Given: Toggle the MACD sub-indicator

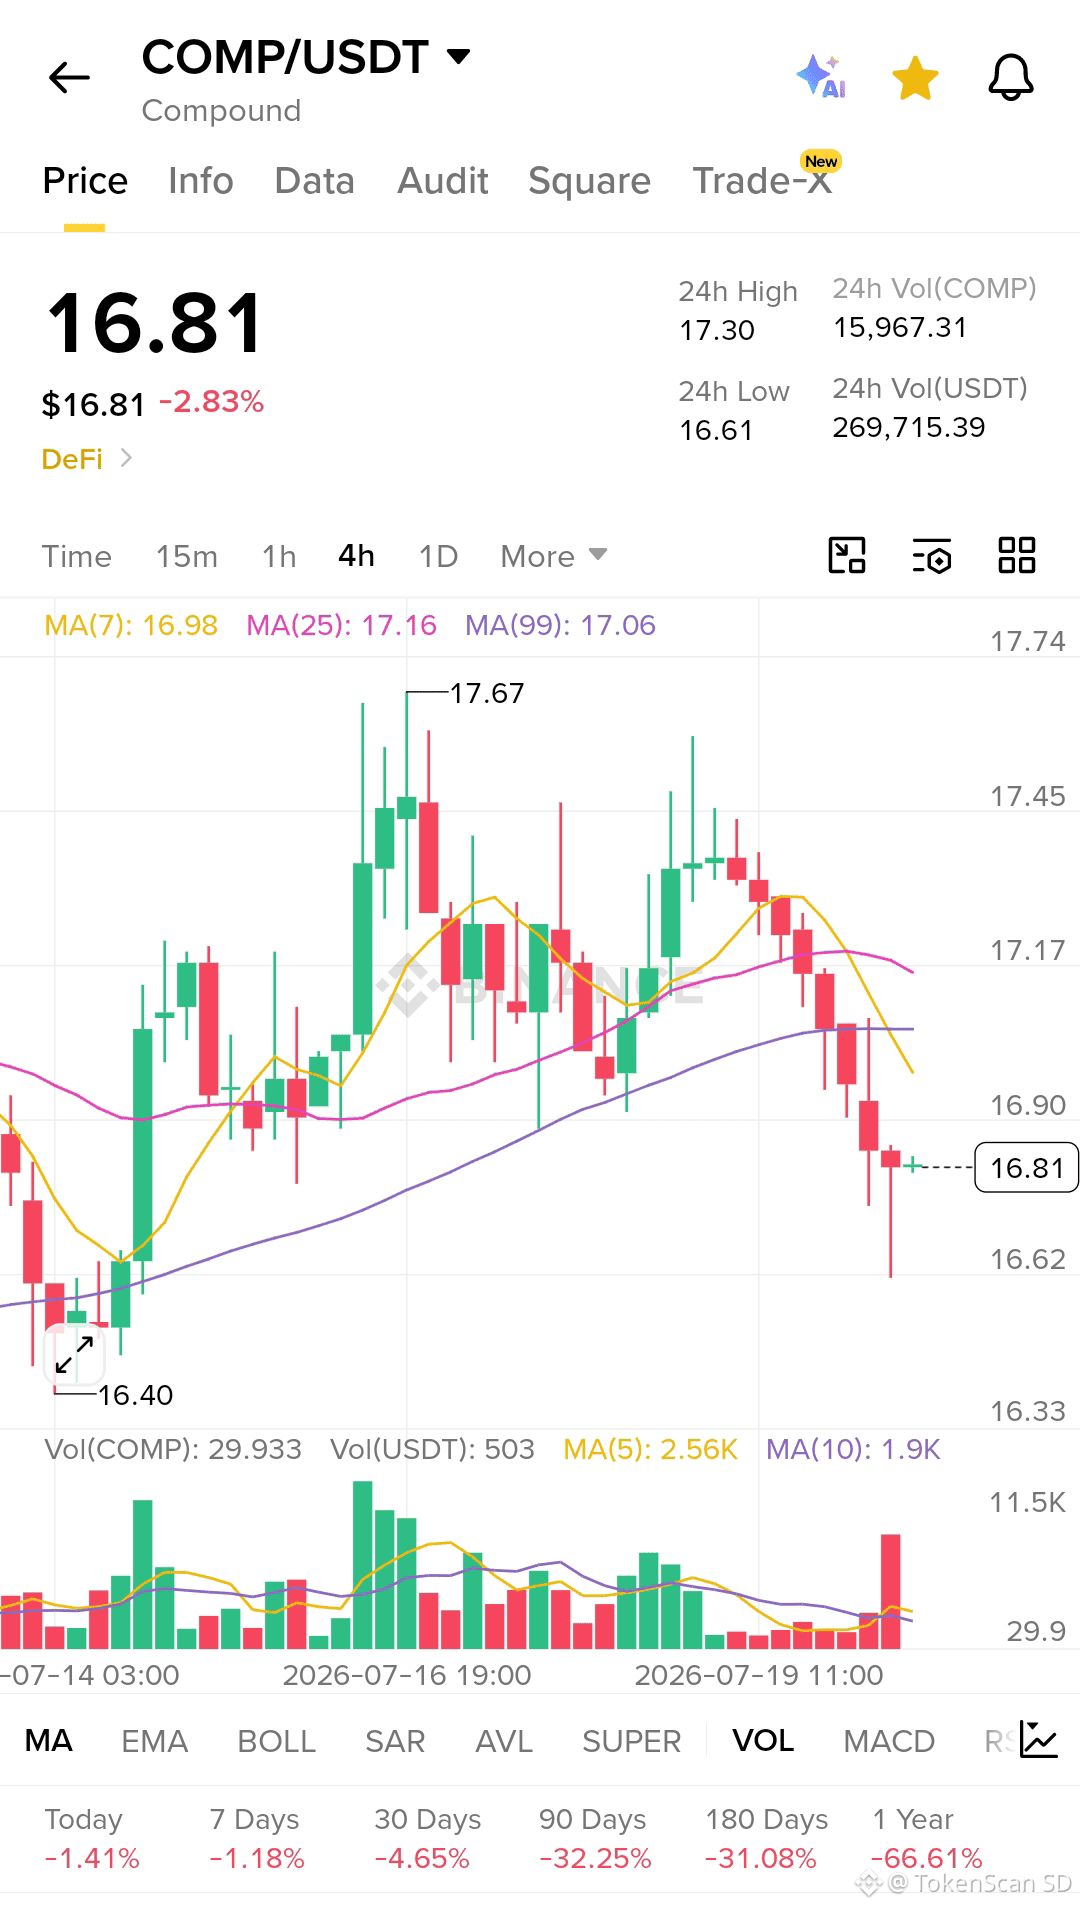Looking at the screenshot, I should click(888, 1741).
